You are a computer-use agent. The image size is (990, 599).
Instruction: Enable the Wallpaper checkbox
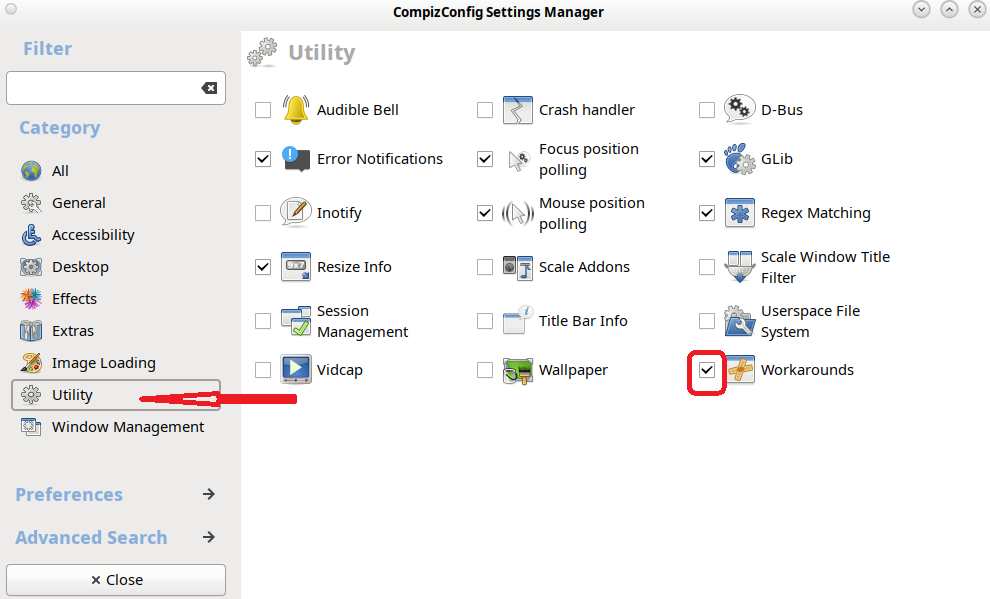coord(485,370)
